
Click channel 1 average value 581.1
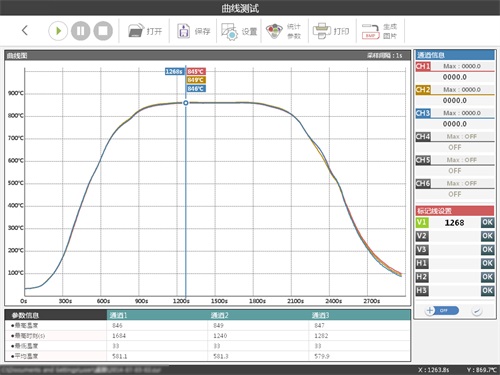[120, 356]
